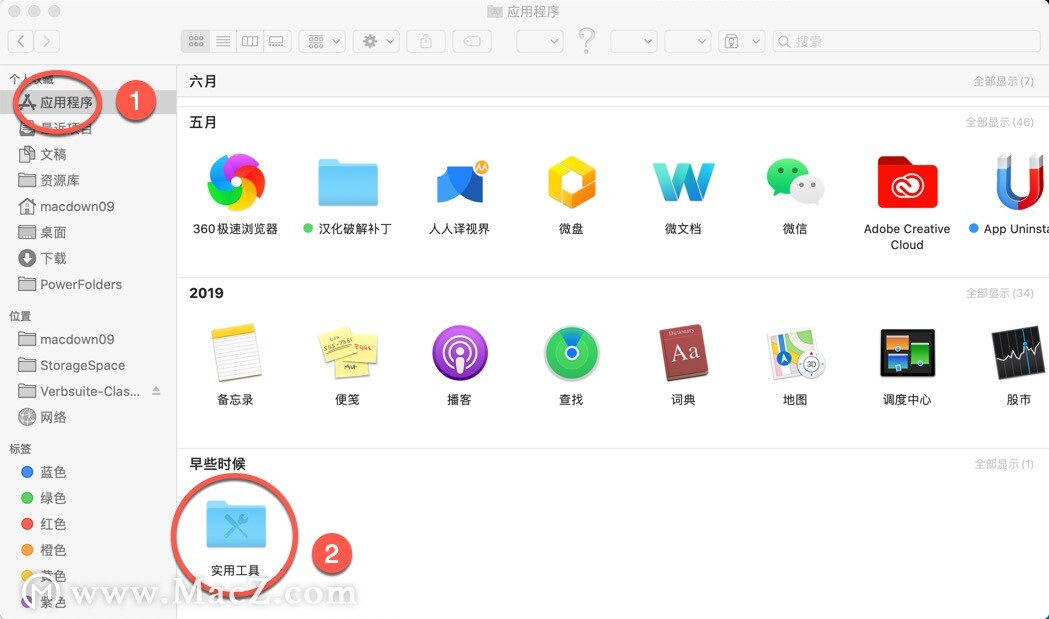Launch the 微文档 app
Image resolution: width=1049 pixels, height=619 pixels.
683,182
